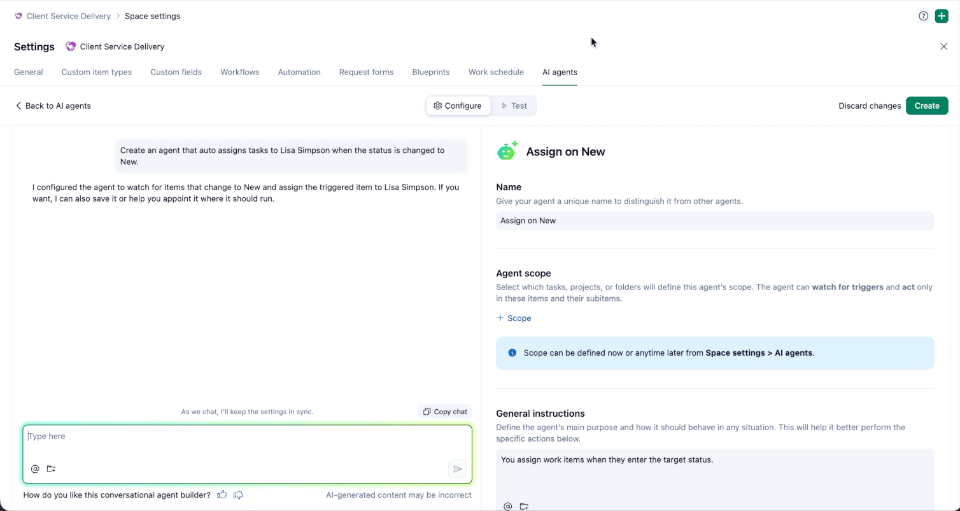Click the Assign on New agent title
Viewport: 960px width, 511px height.
pos(566,152)
